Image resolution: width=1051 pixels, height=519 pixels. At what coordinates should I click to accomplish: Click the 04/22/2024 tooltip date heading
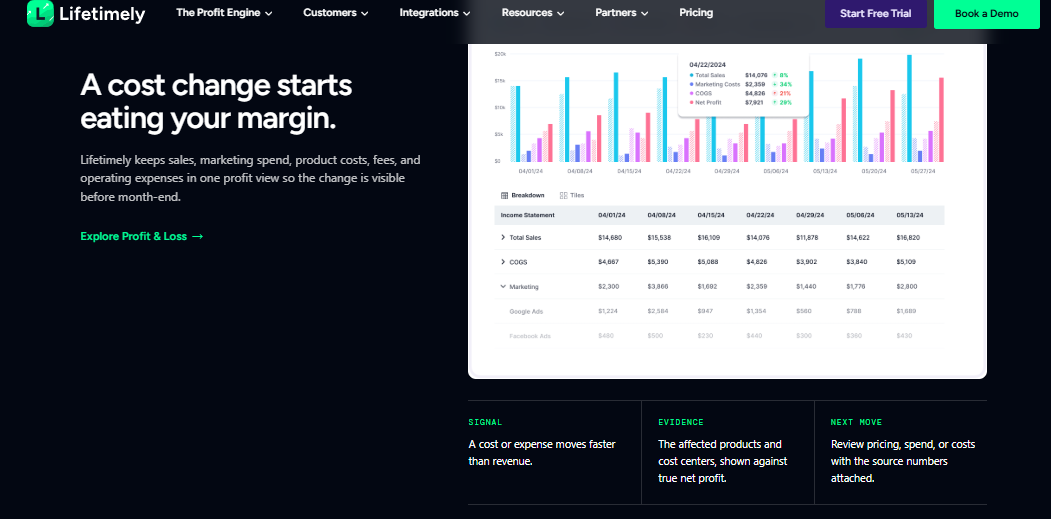coord(708,64)
